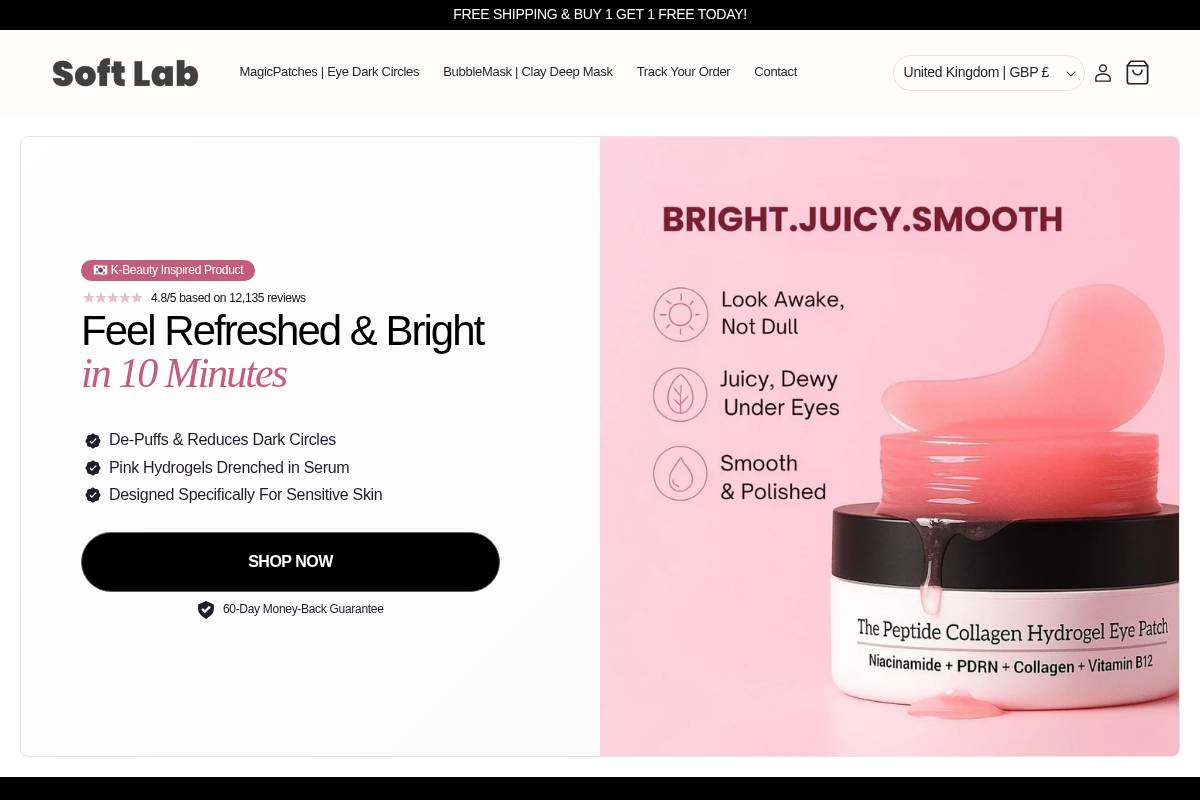The width and height of the screenshot is (1200, 800).
Task: Click checkmark beside Designed Specifically For Sensitive Skin
Action: coord(93,495)
